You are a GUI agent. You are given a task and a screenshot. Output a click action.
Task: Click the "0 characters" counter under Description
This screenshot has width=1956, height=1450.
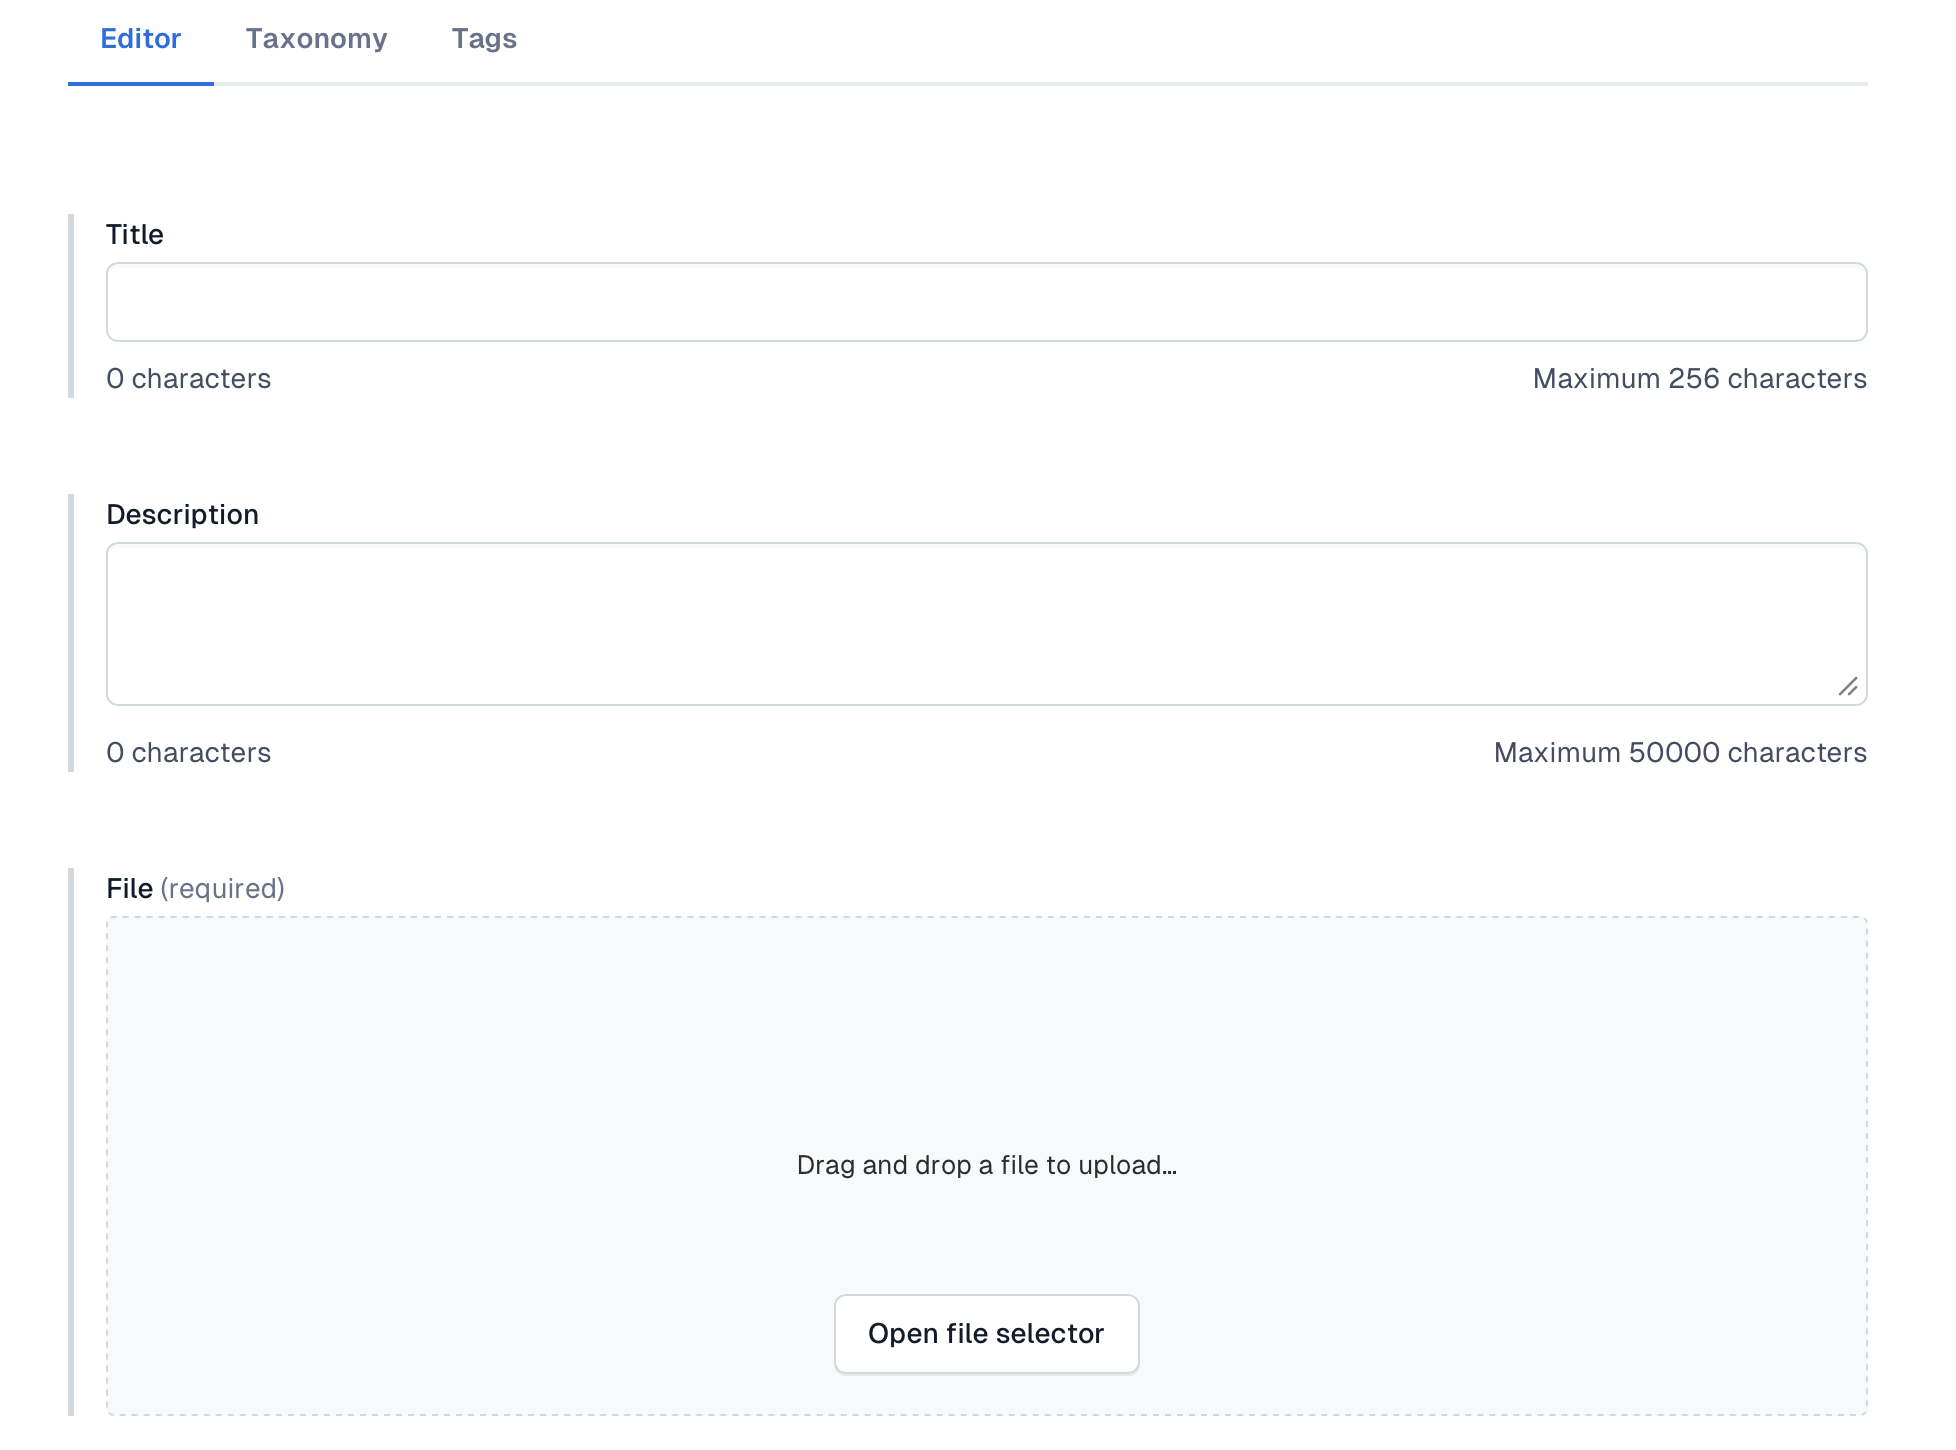click(189, 753)
